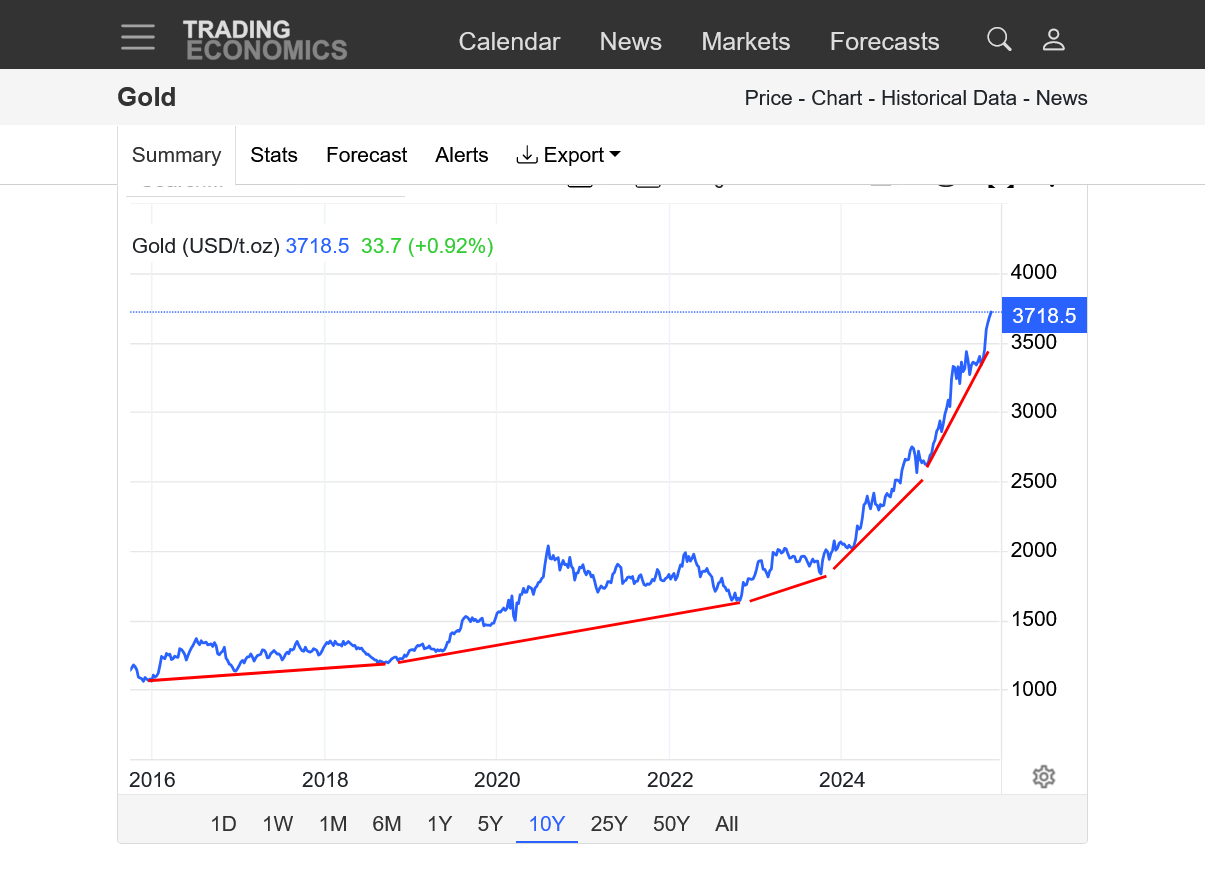Select the All time range

(x=726, y=824)
